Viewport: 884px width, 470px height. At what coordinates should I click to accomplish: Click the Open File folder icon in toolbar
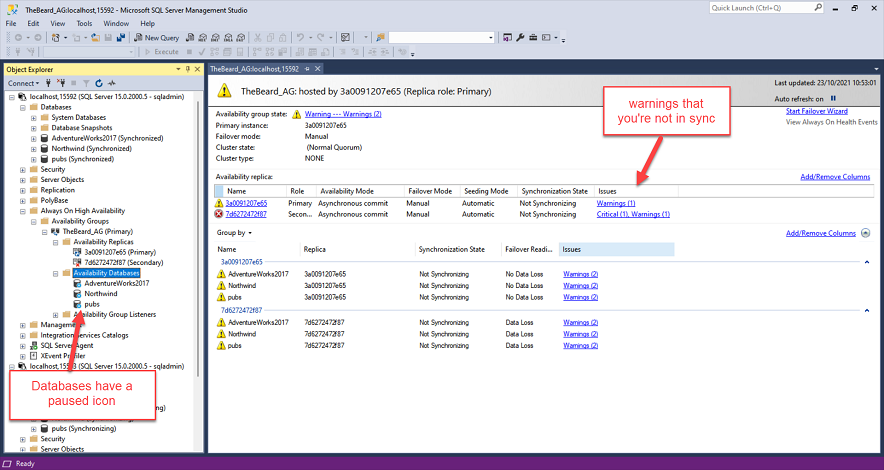[x=95, y=38]
